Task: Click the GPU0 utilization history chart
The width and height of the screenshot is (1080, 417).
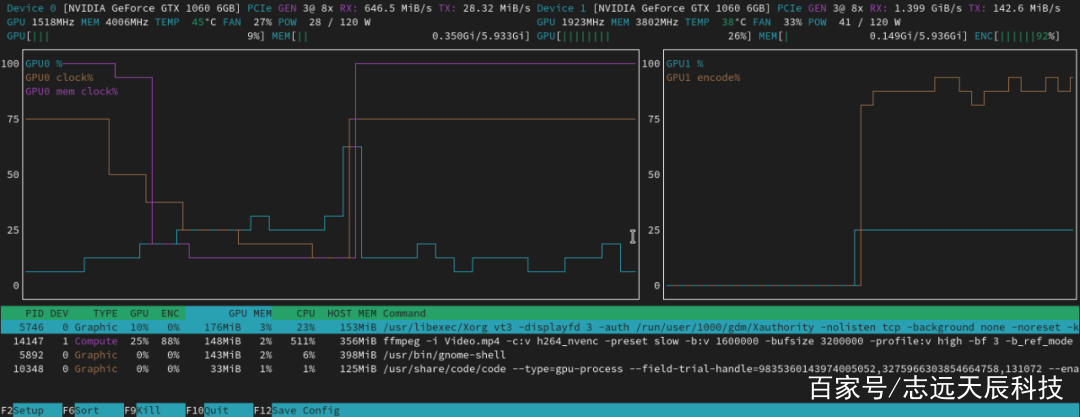Action: click(331, 174)
